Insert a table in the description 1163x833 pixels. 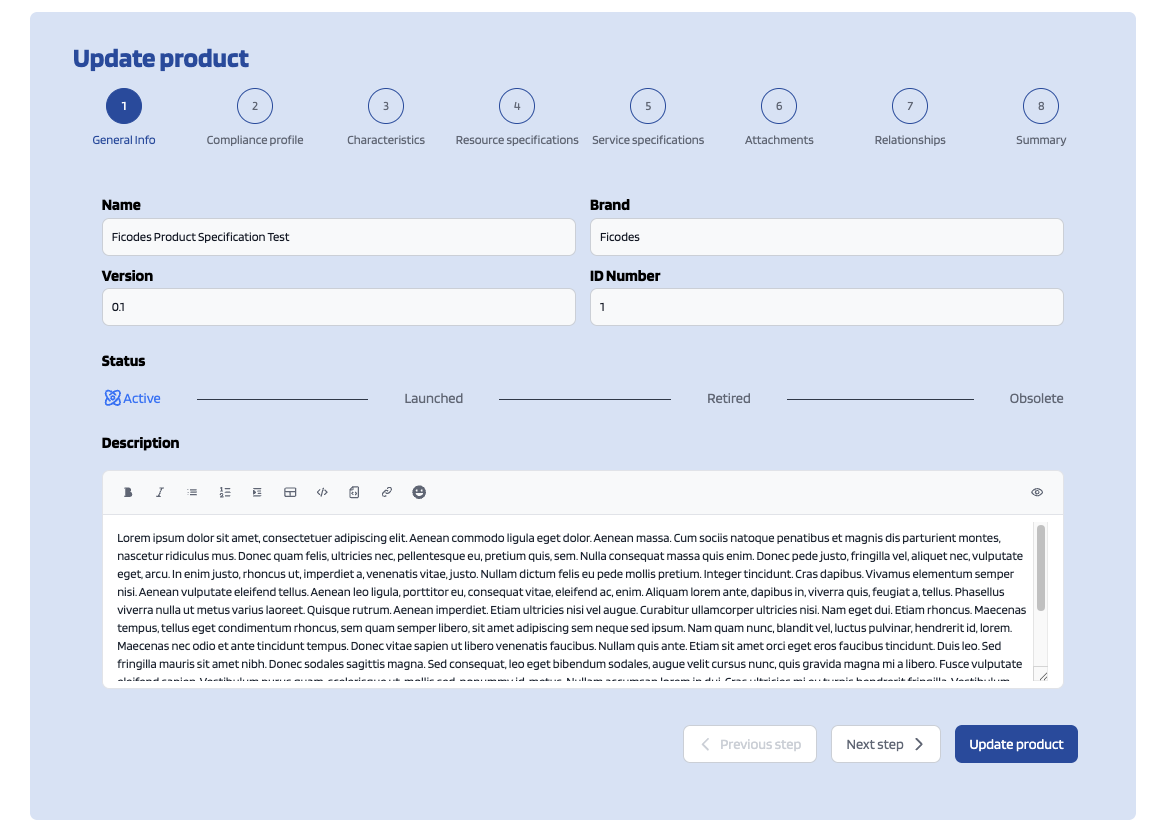[x=290, y=492]
